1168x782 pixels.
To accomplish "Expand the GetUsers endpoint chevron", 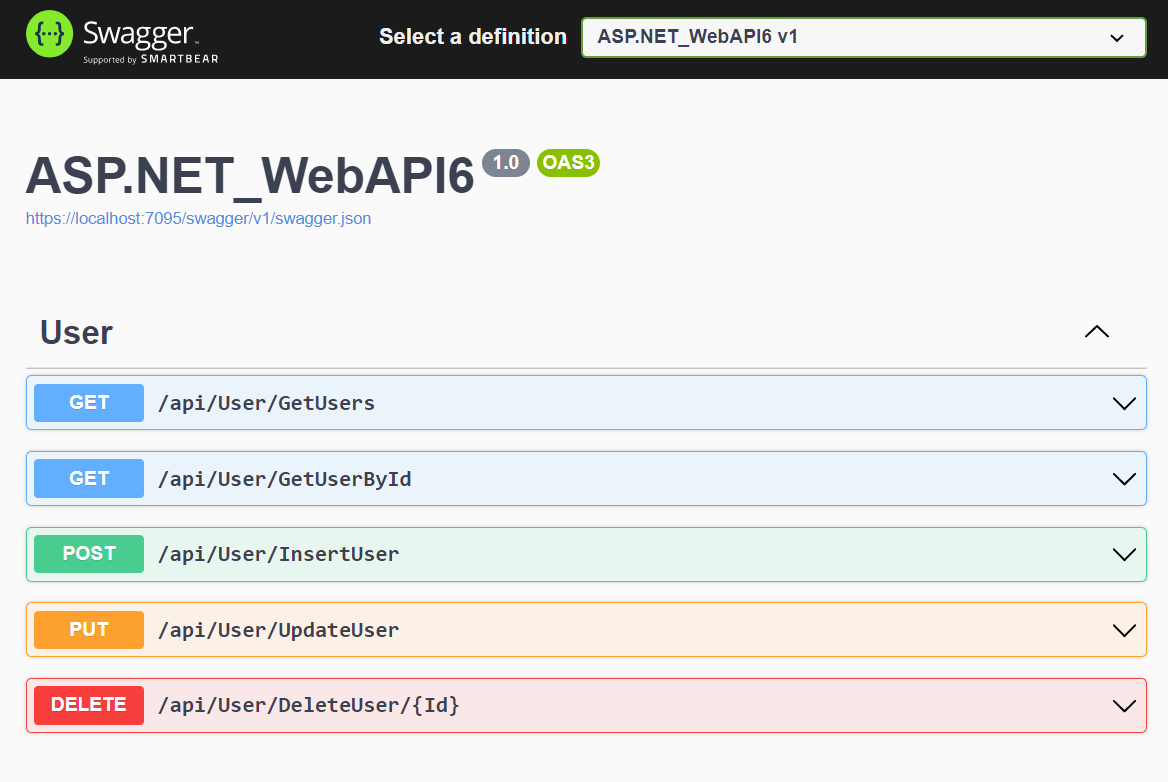I will click(1124, 404).
